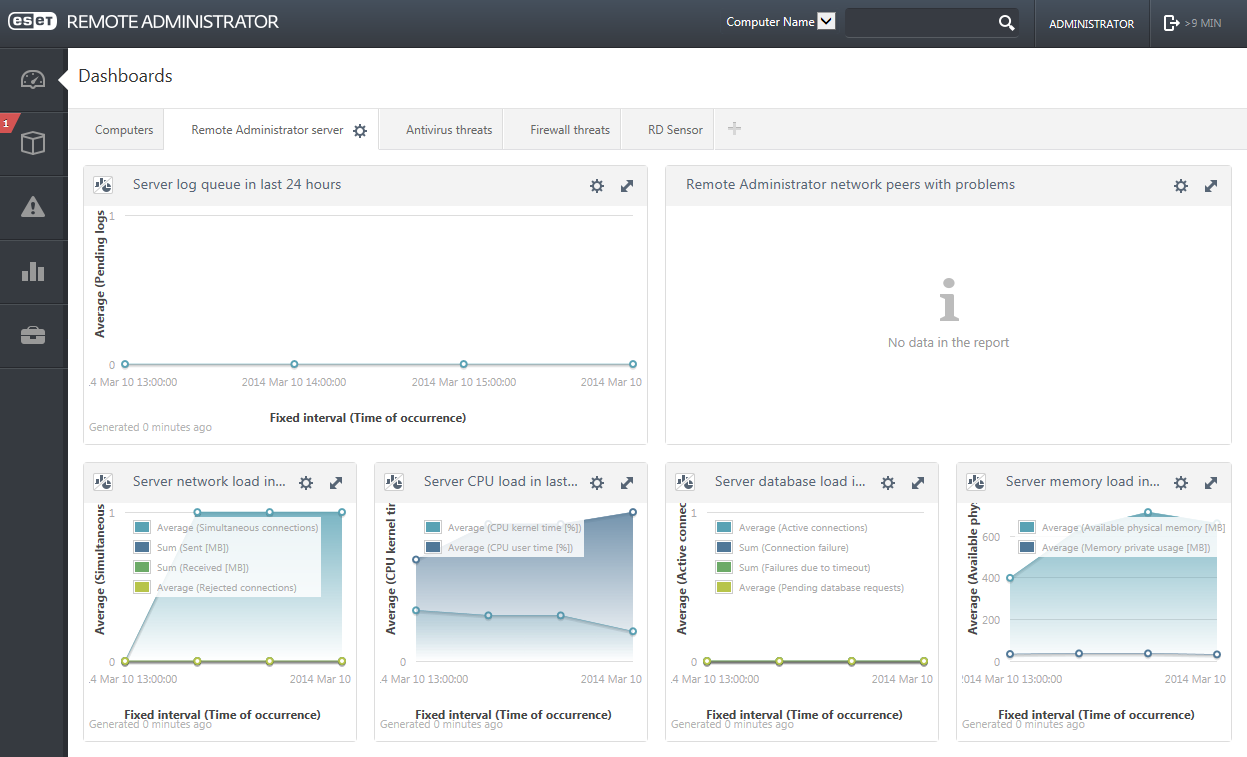Toggle Average (CPU user time [%]) legend swatch
Viewport: 1247px width, 757px height.
pyautogui.click(x=432, y=547)
